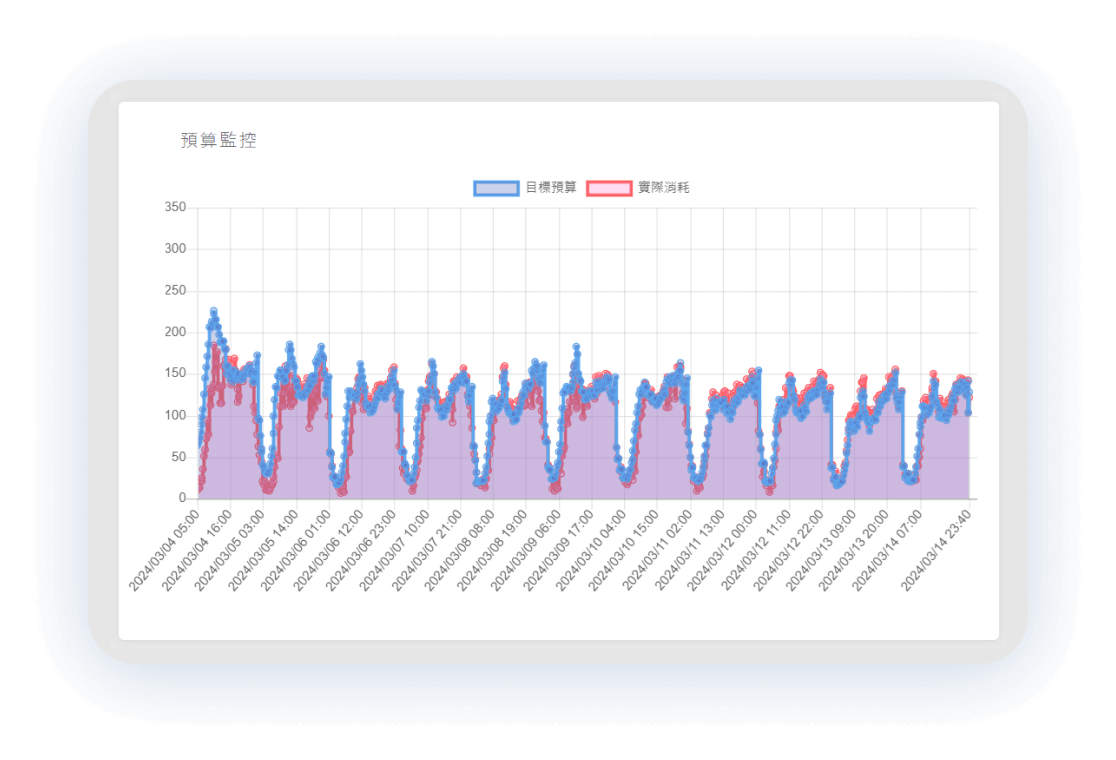Screen dimensions: 1116x760
Task: Click the x-axis label 2024/03/05 03:00
Action: 229,550
